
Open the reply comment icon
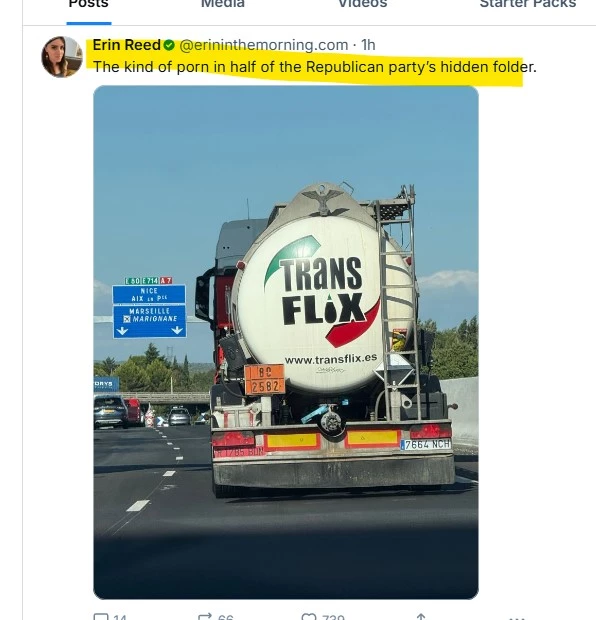[x=101, y=617]
